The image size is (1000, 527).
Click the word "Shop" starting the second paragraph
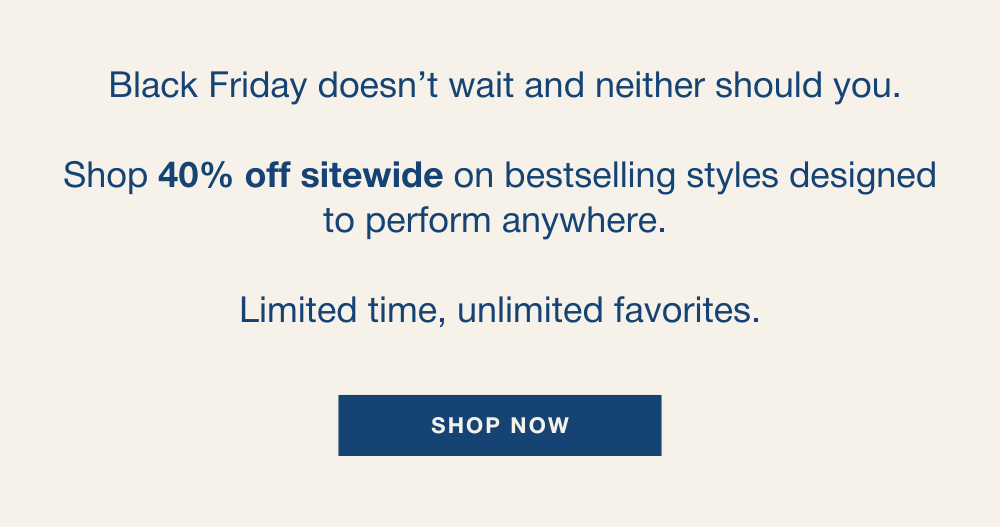click(x=105, y=176)
